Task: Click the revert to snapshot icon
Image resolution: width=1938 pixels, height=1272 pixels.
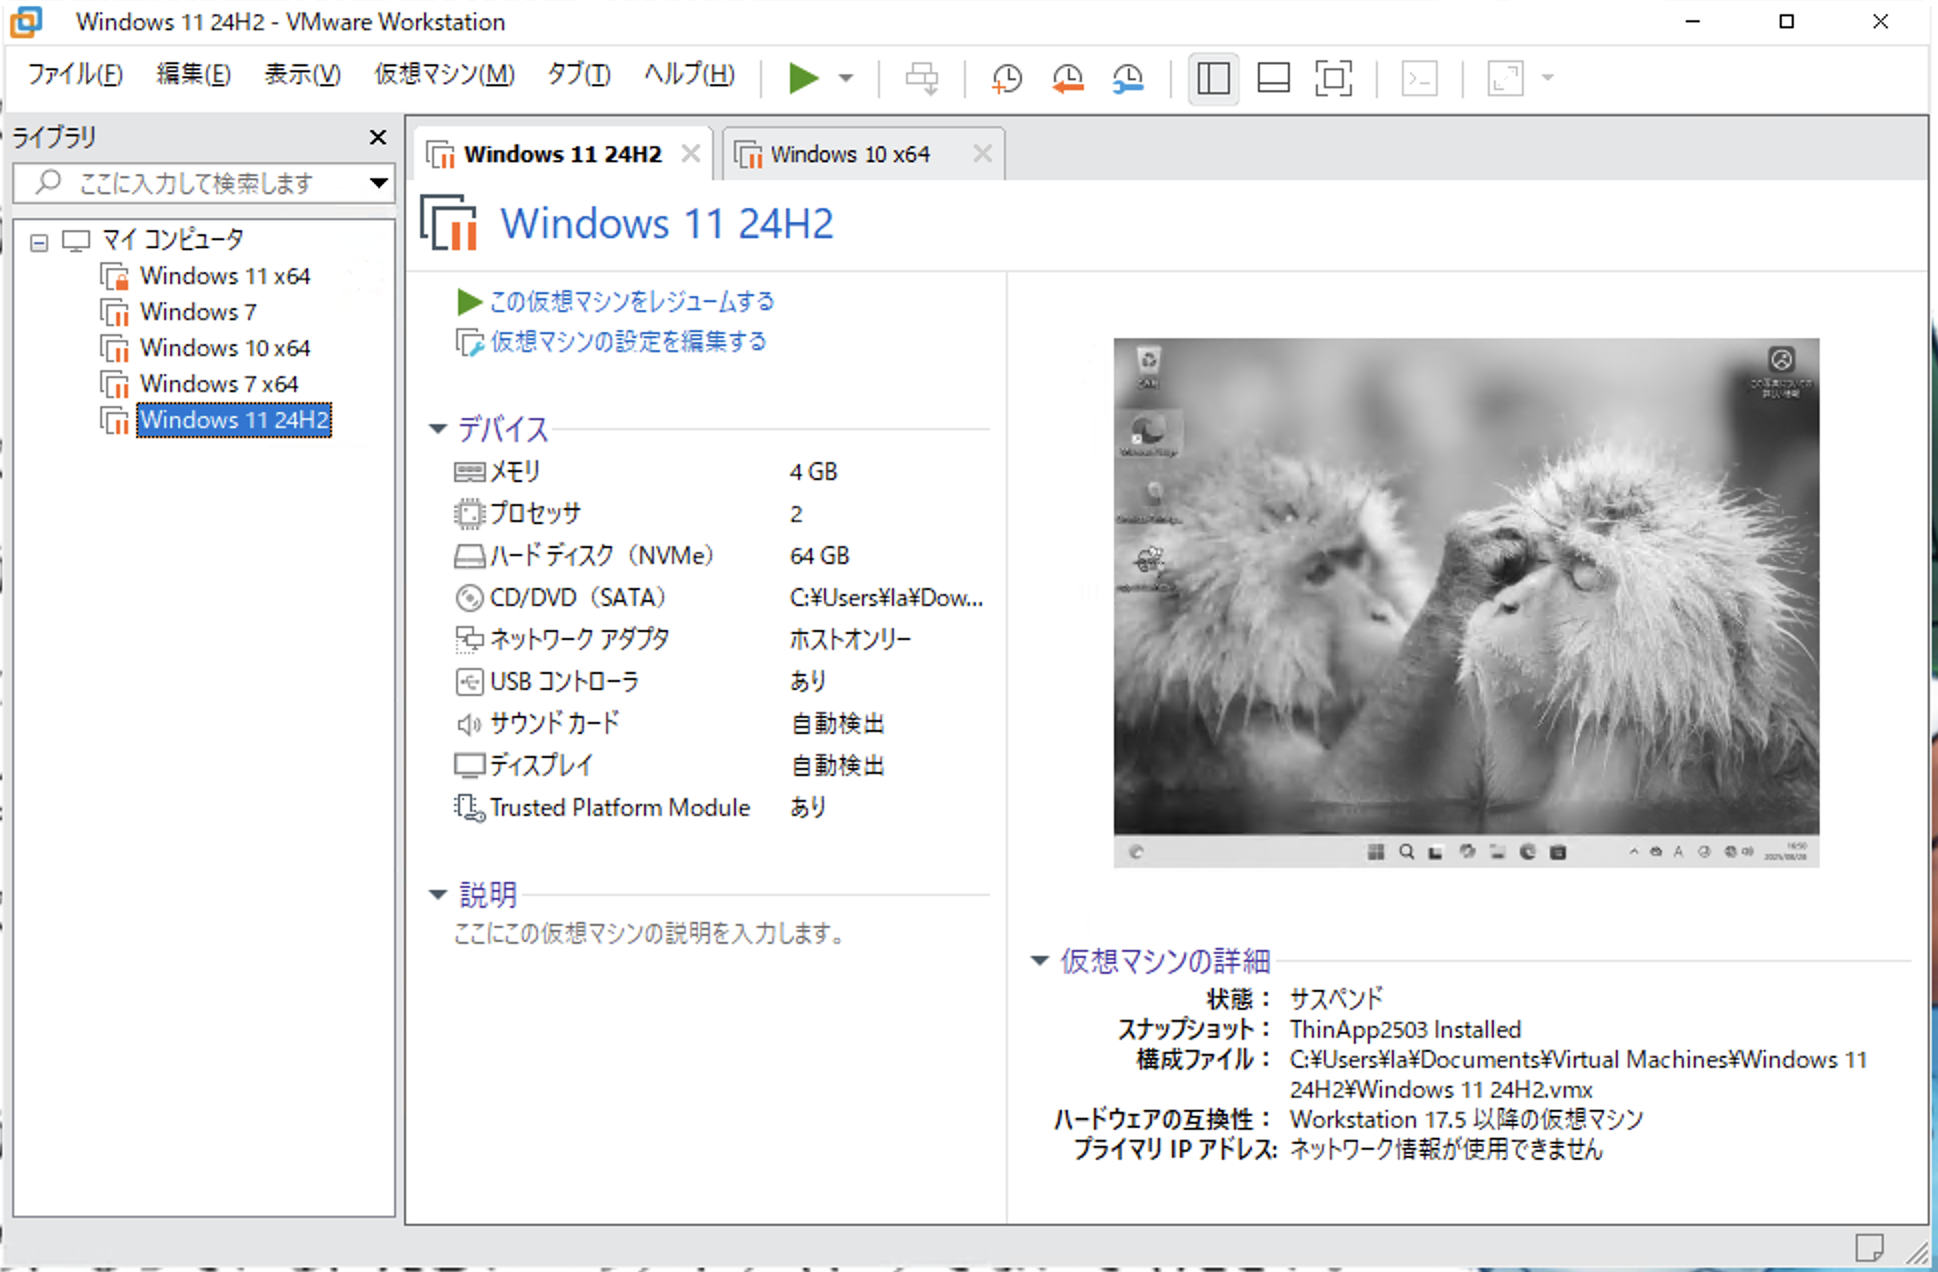Action: [x=1067, y=78]
